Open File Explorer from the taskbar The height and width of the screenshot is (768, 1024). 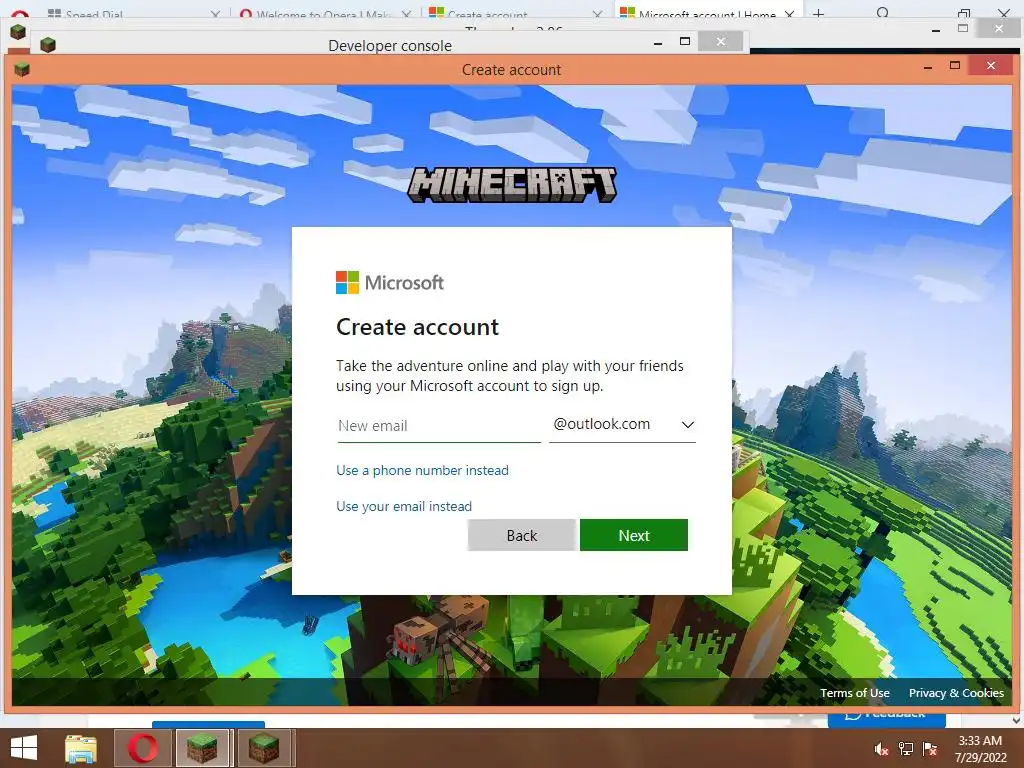pyautogui.click(x=81, y=748)
